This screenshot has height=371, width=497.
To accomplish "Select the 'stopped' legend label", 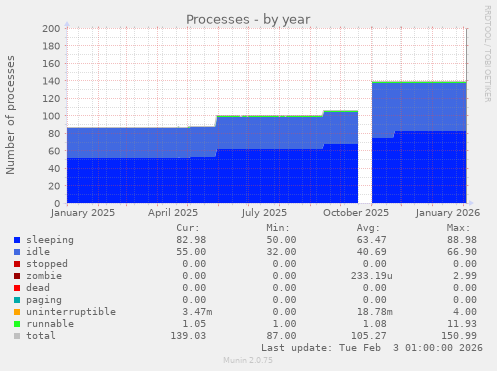I will [47, 264].
